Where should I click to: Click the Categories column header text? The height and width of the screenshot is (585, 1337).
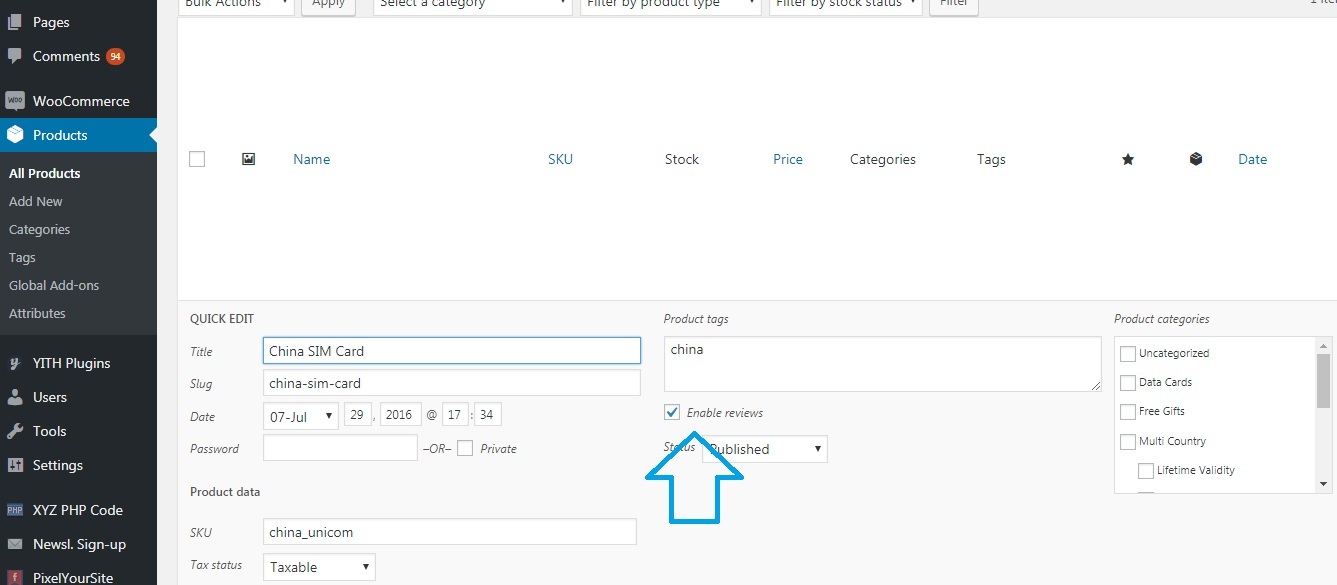883,159
